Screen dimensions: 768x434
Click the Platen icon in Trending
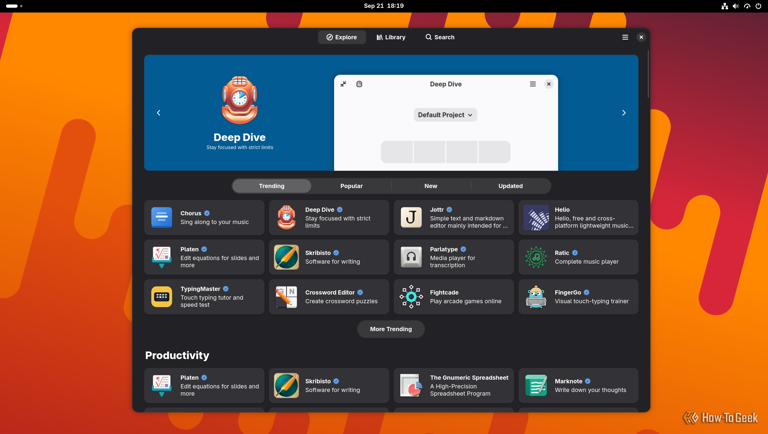162,257
